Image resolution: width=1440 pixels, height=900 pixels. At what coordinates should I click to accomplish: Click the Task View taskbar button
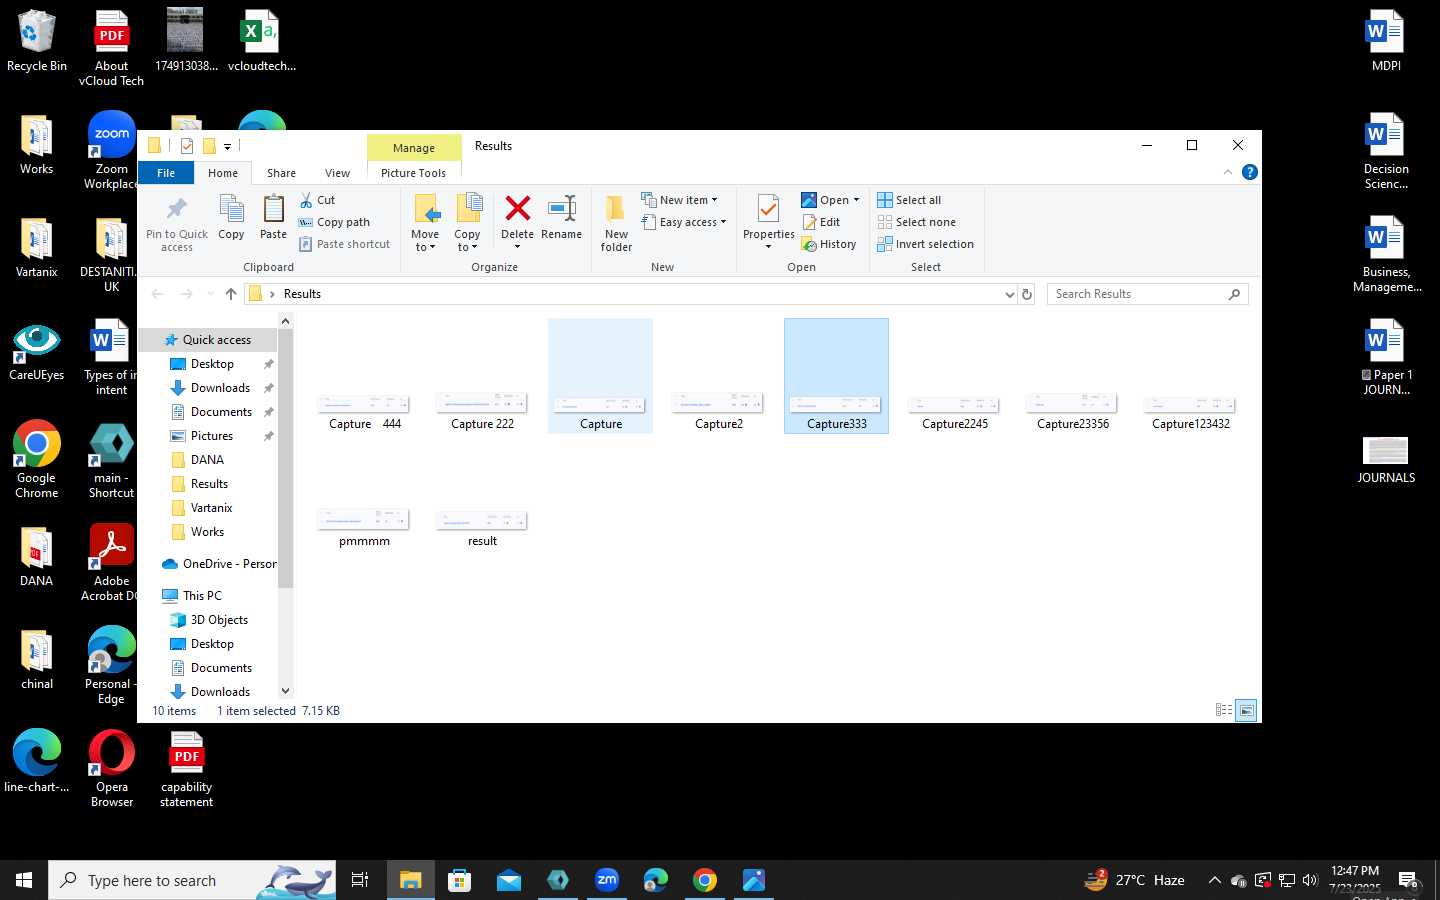click(360, 880)
